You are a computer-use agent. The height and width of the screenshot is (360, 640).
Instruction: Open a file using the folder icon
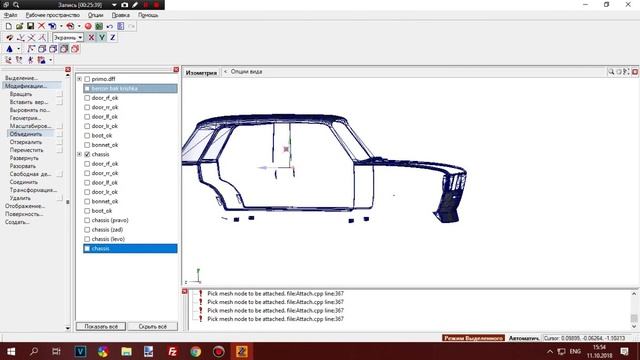point(19,26)
